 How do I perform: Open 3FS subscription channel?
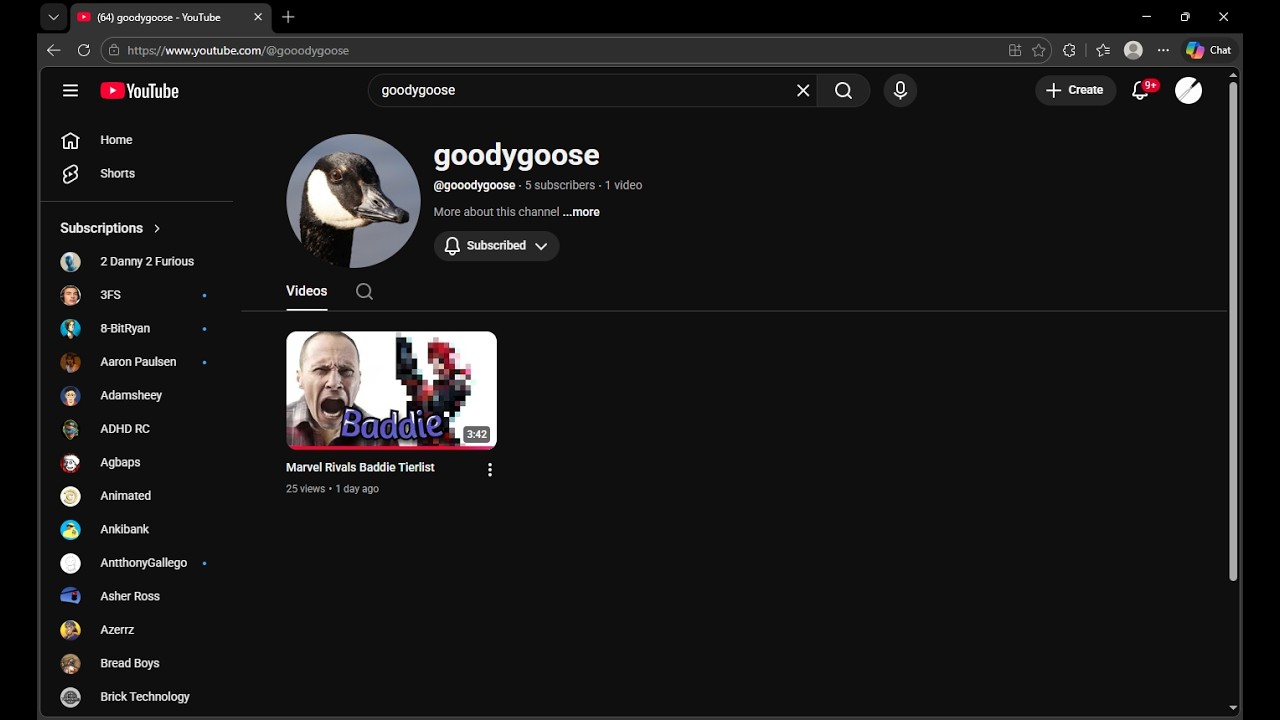pos(136,295)
